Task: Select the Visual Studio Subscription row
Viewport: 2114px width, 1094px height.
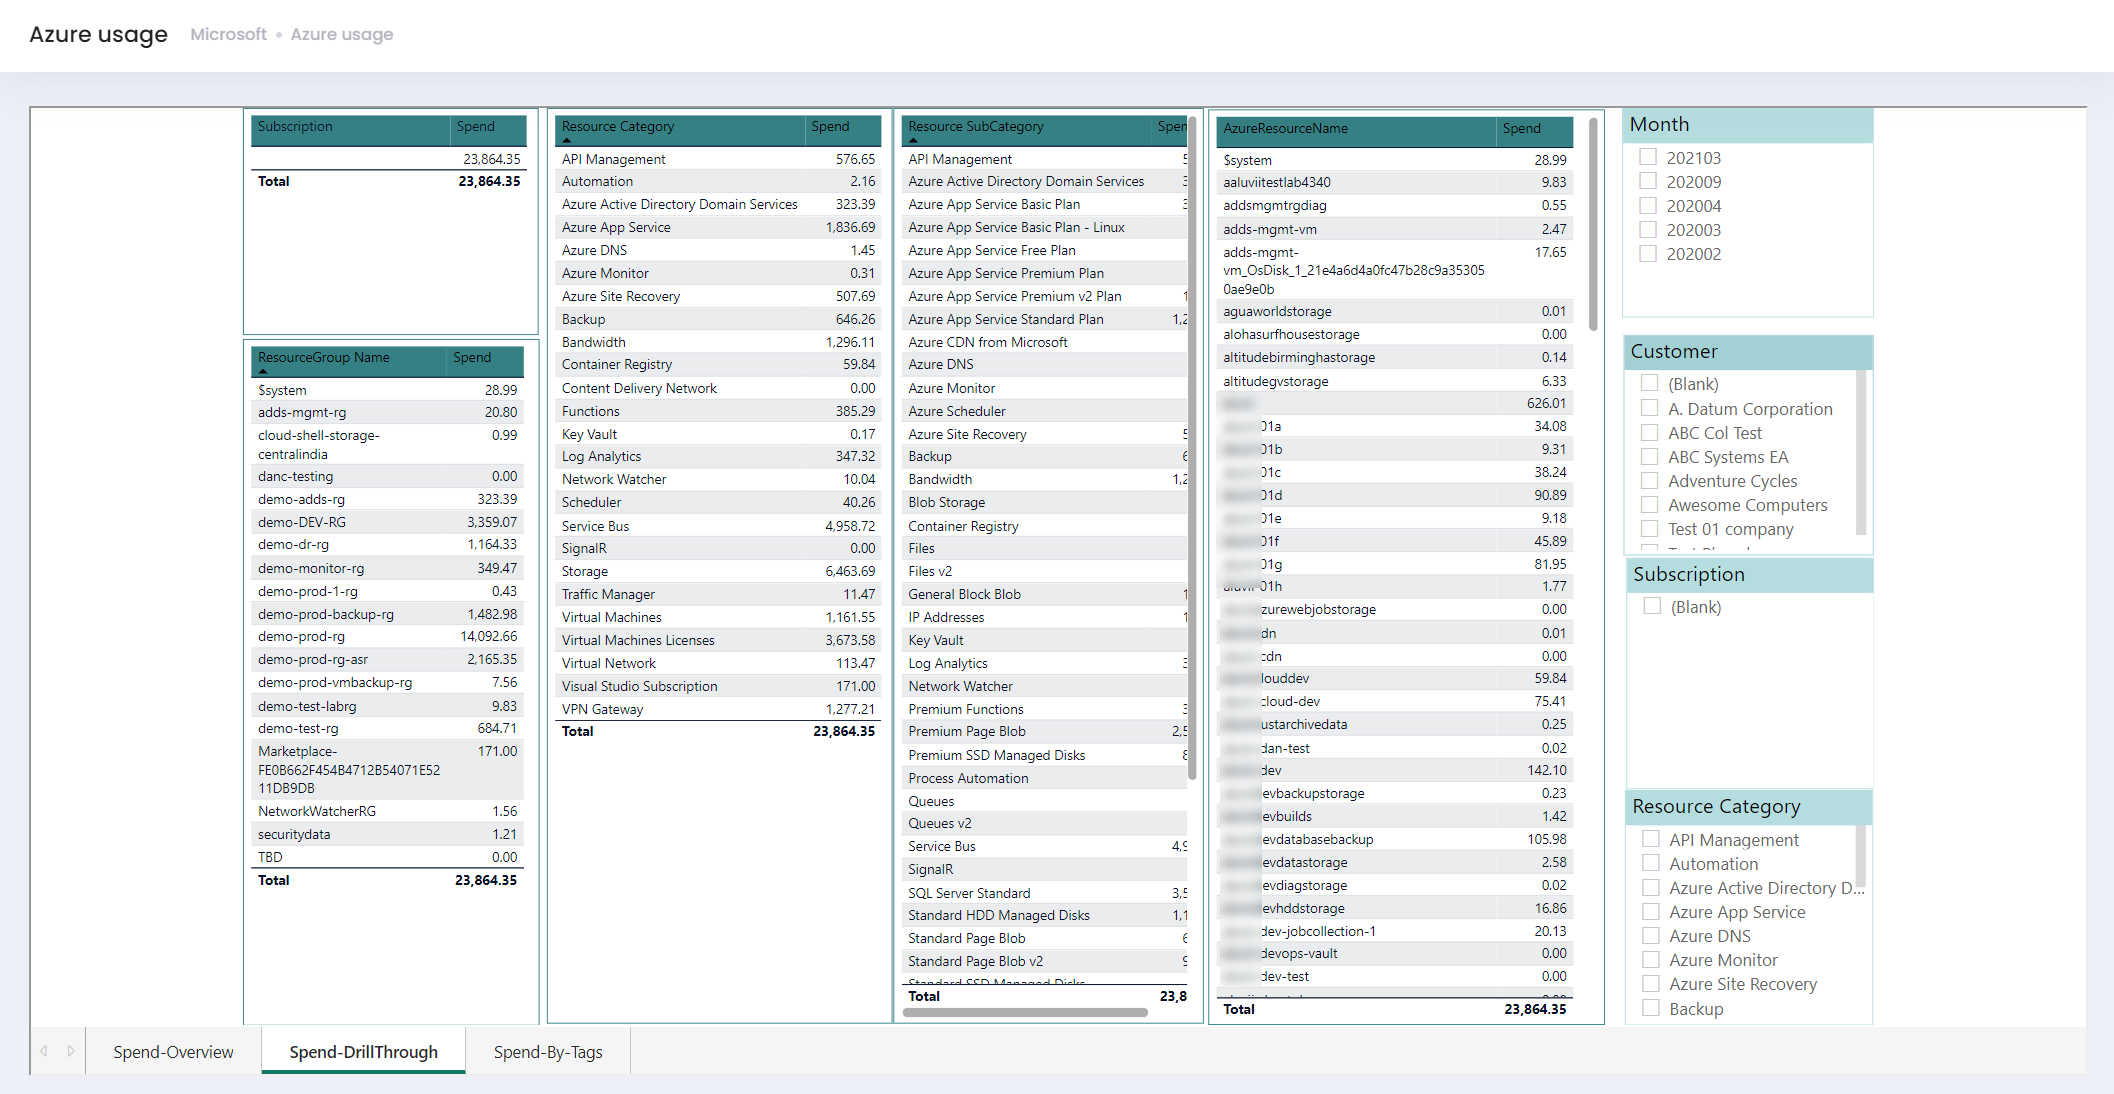Action: pos(718,686)
